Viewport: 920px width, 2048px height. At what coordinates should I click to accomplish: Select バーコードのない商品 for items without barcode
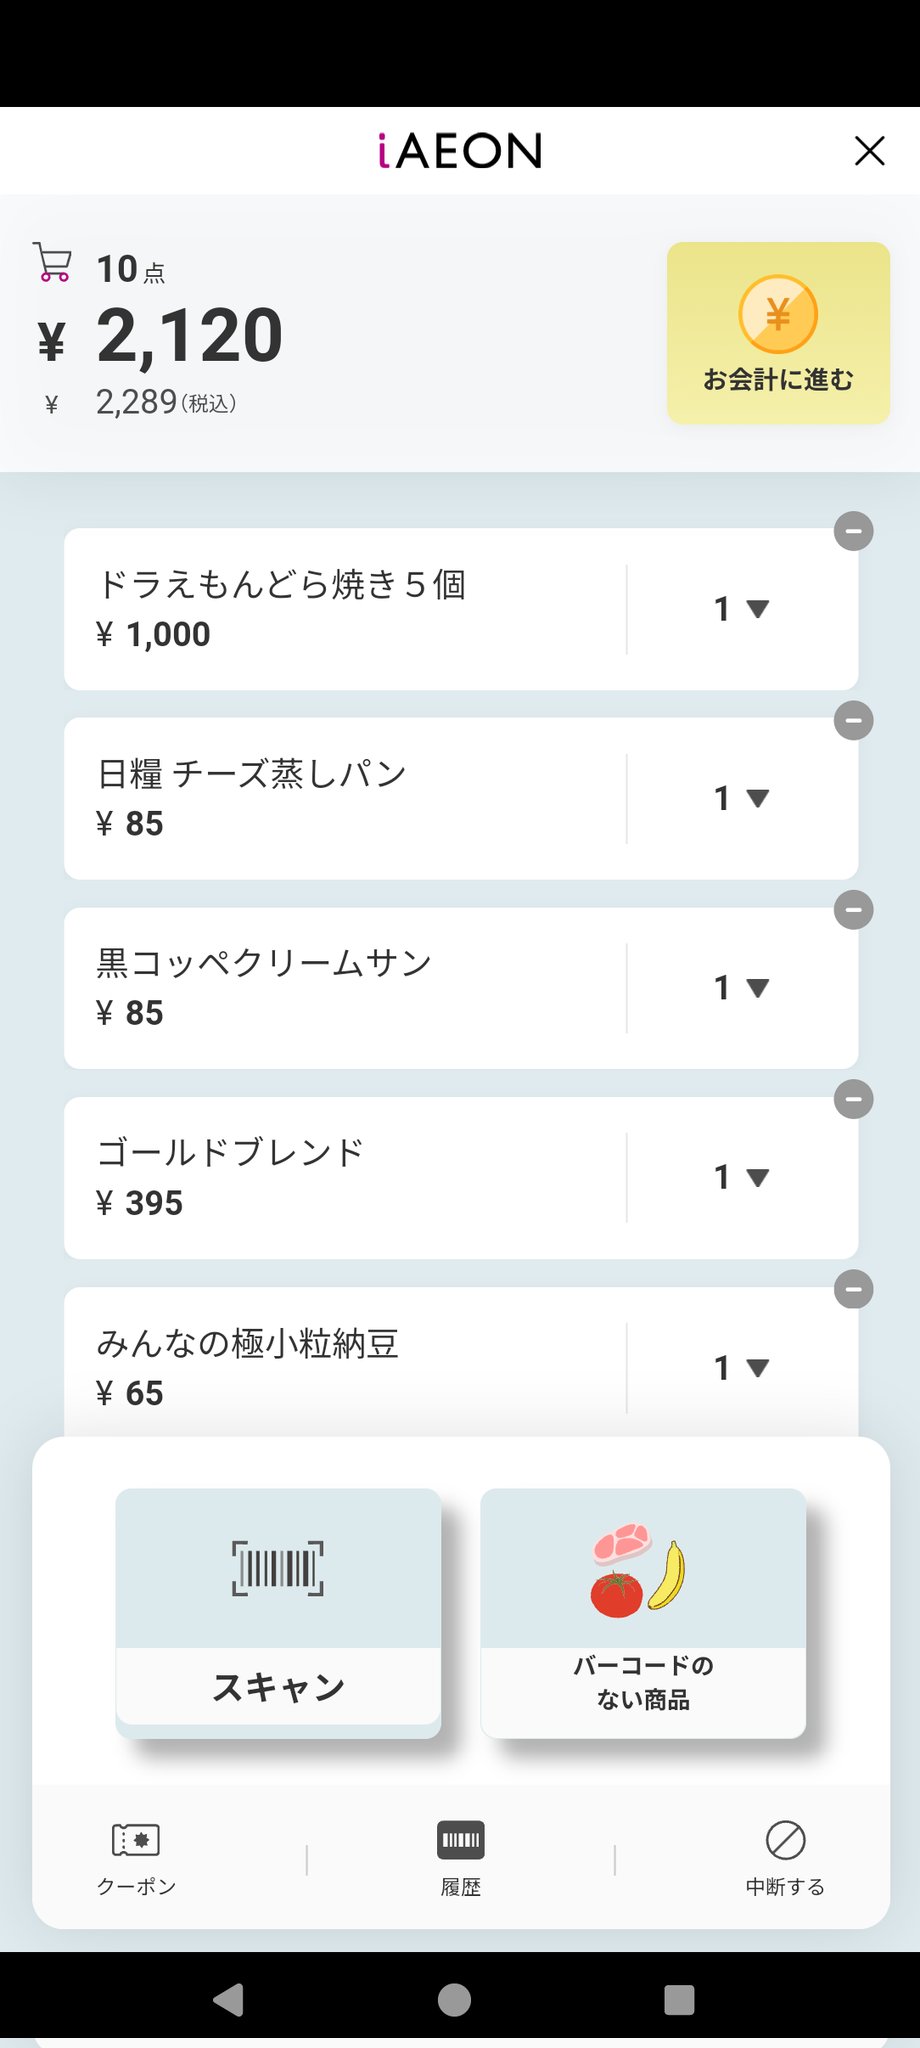point(643,1612)
